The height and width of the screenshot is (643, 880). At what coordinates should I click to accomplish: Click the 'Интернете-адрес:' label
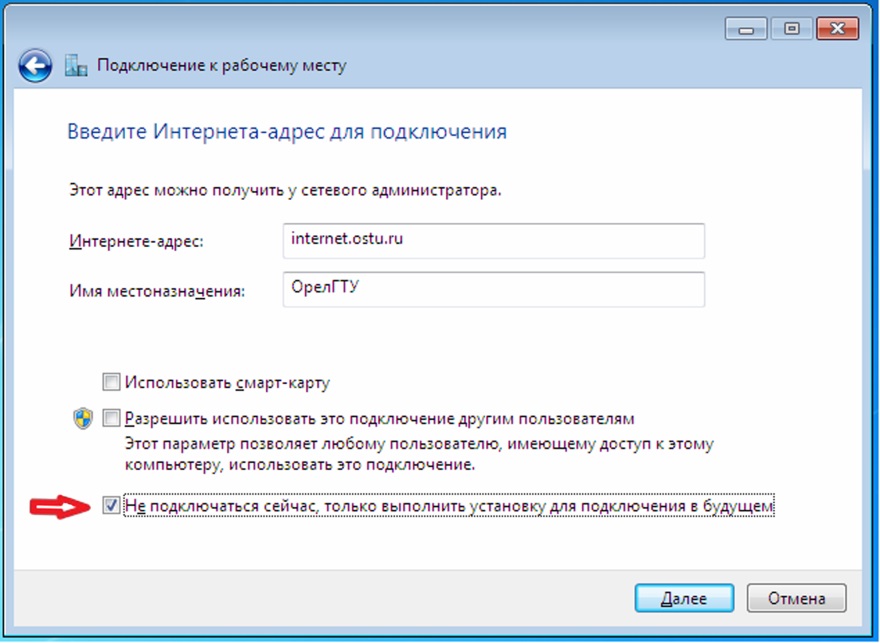(x=135, y=242)
